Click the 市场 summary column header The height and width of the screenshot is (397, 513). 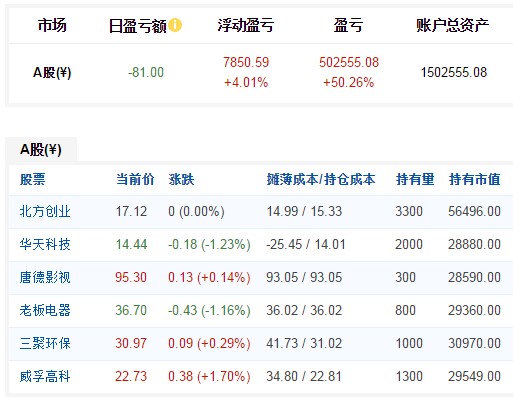[x=52, y=25]
